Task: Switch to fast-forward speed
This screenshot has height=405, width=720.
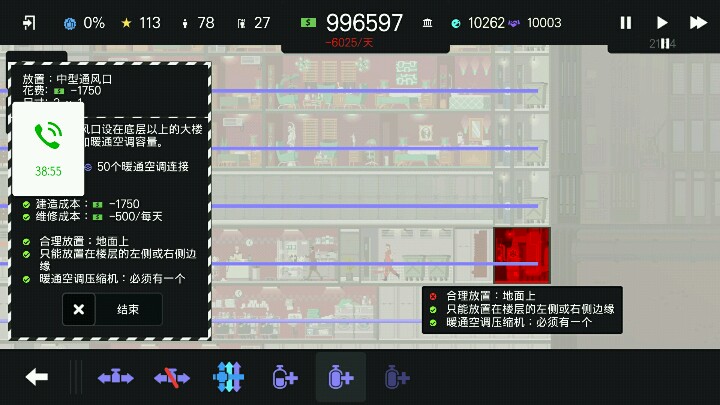Action: pyautogui.click(x=698, y=23)
